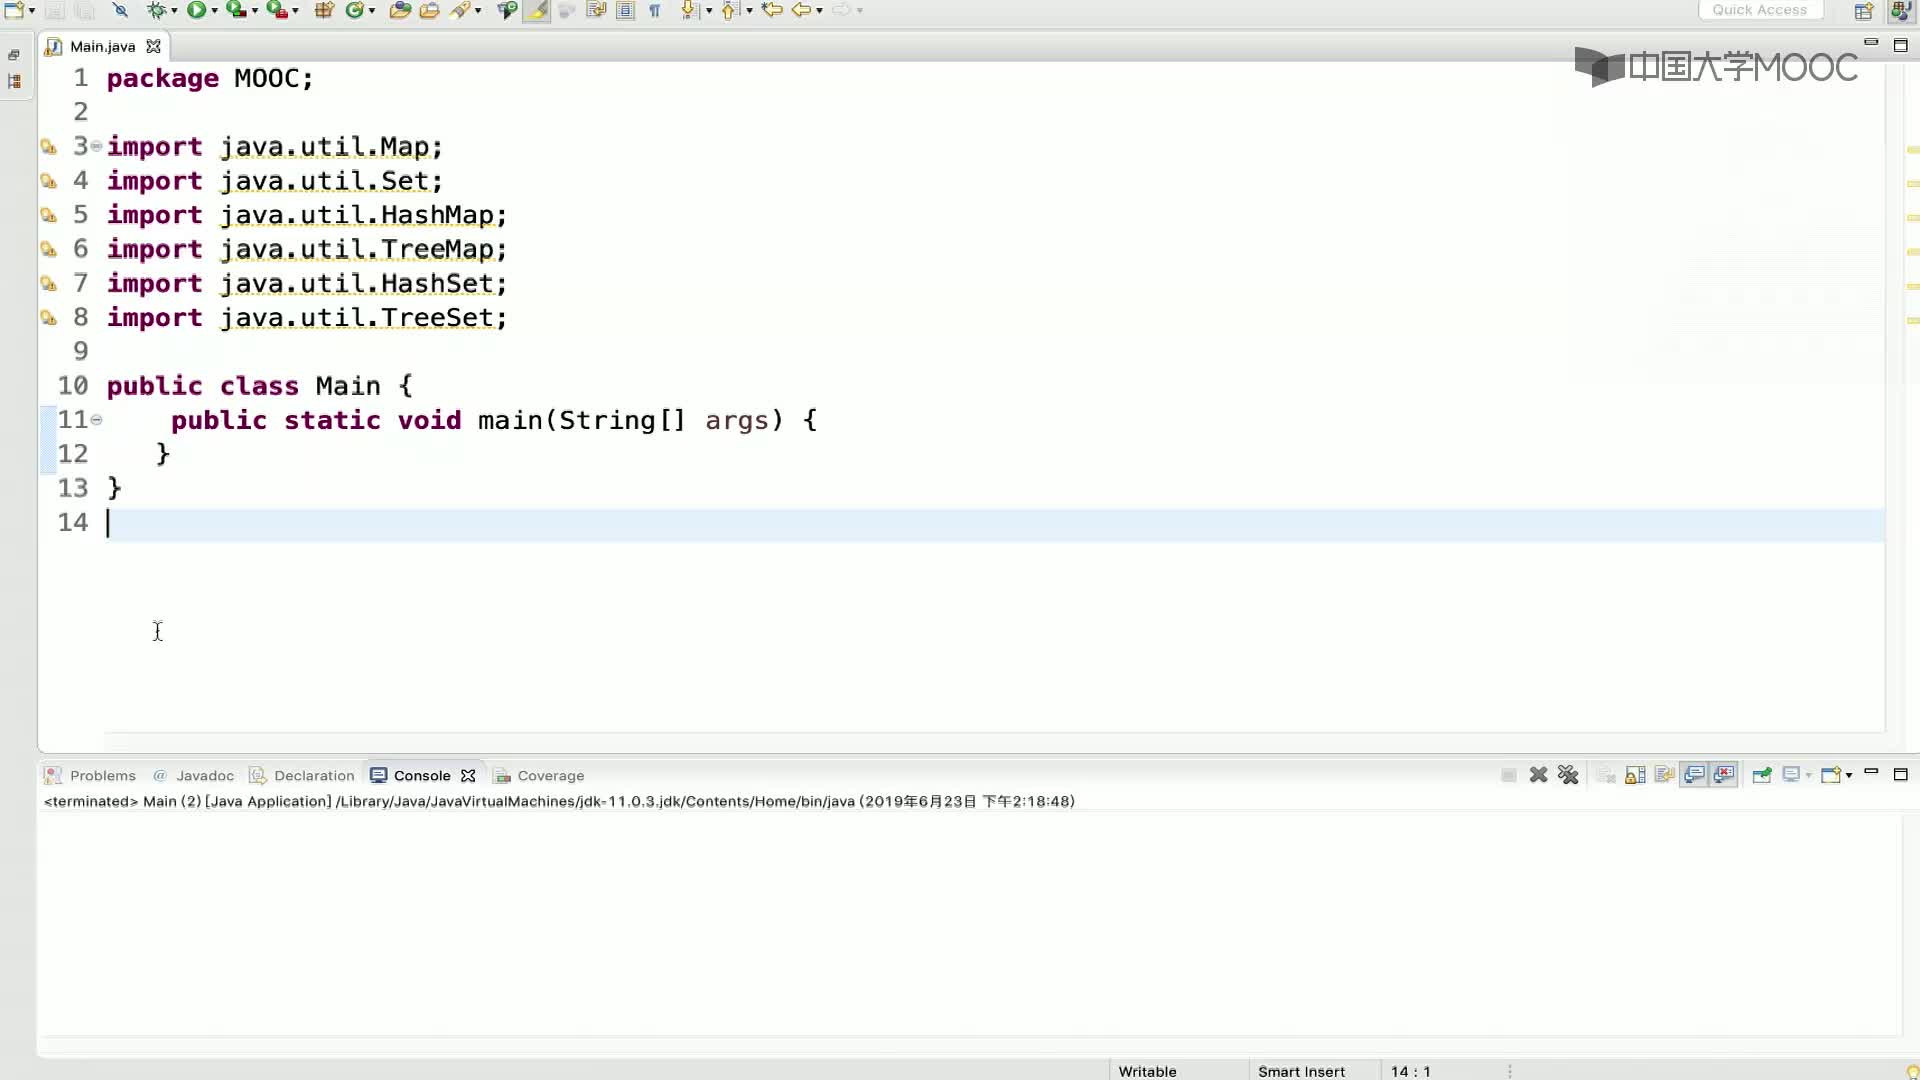This screenshot has height=1080, width=1920.
Task: Click the word TreeSet on line 8
Action: click(437, 318)
